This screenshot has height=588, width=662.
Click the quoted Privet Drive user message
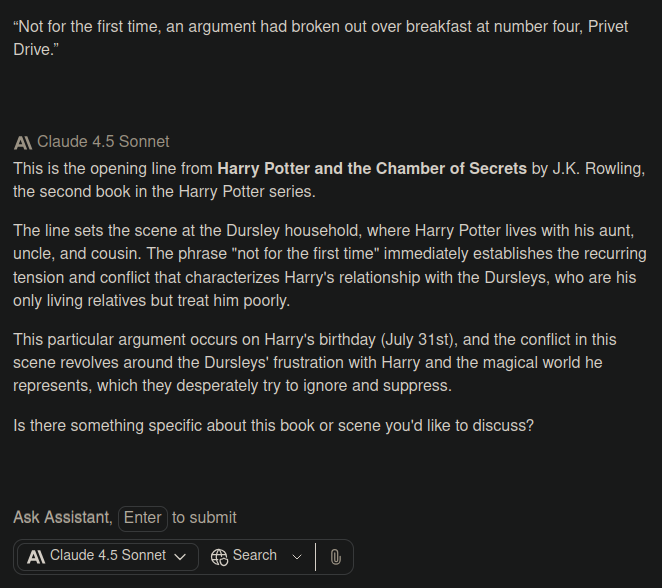321,38
